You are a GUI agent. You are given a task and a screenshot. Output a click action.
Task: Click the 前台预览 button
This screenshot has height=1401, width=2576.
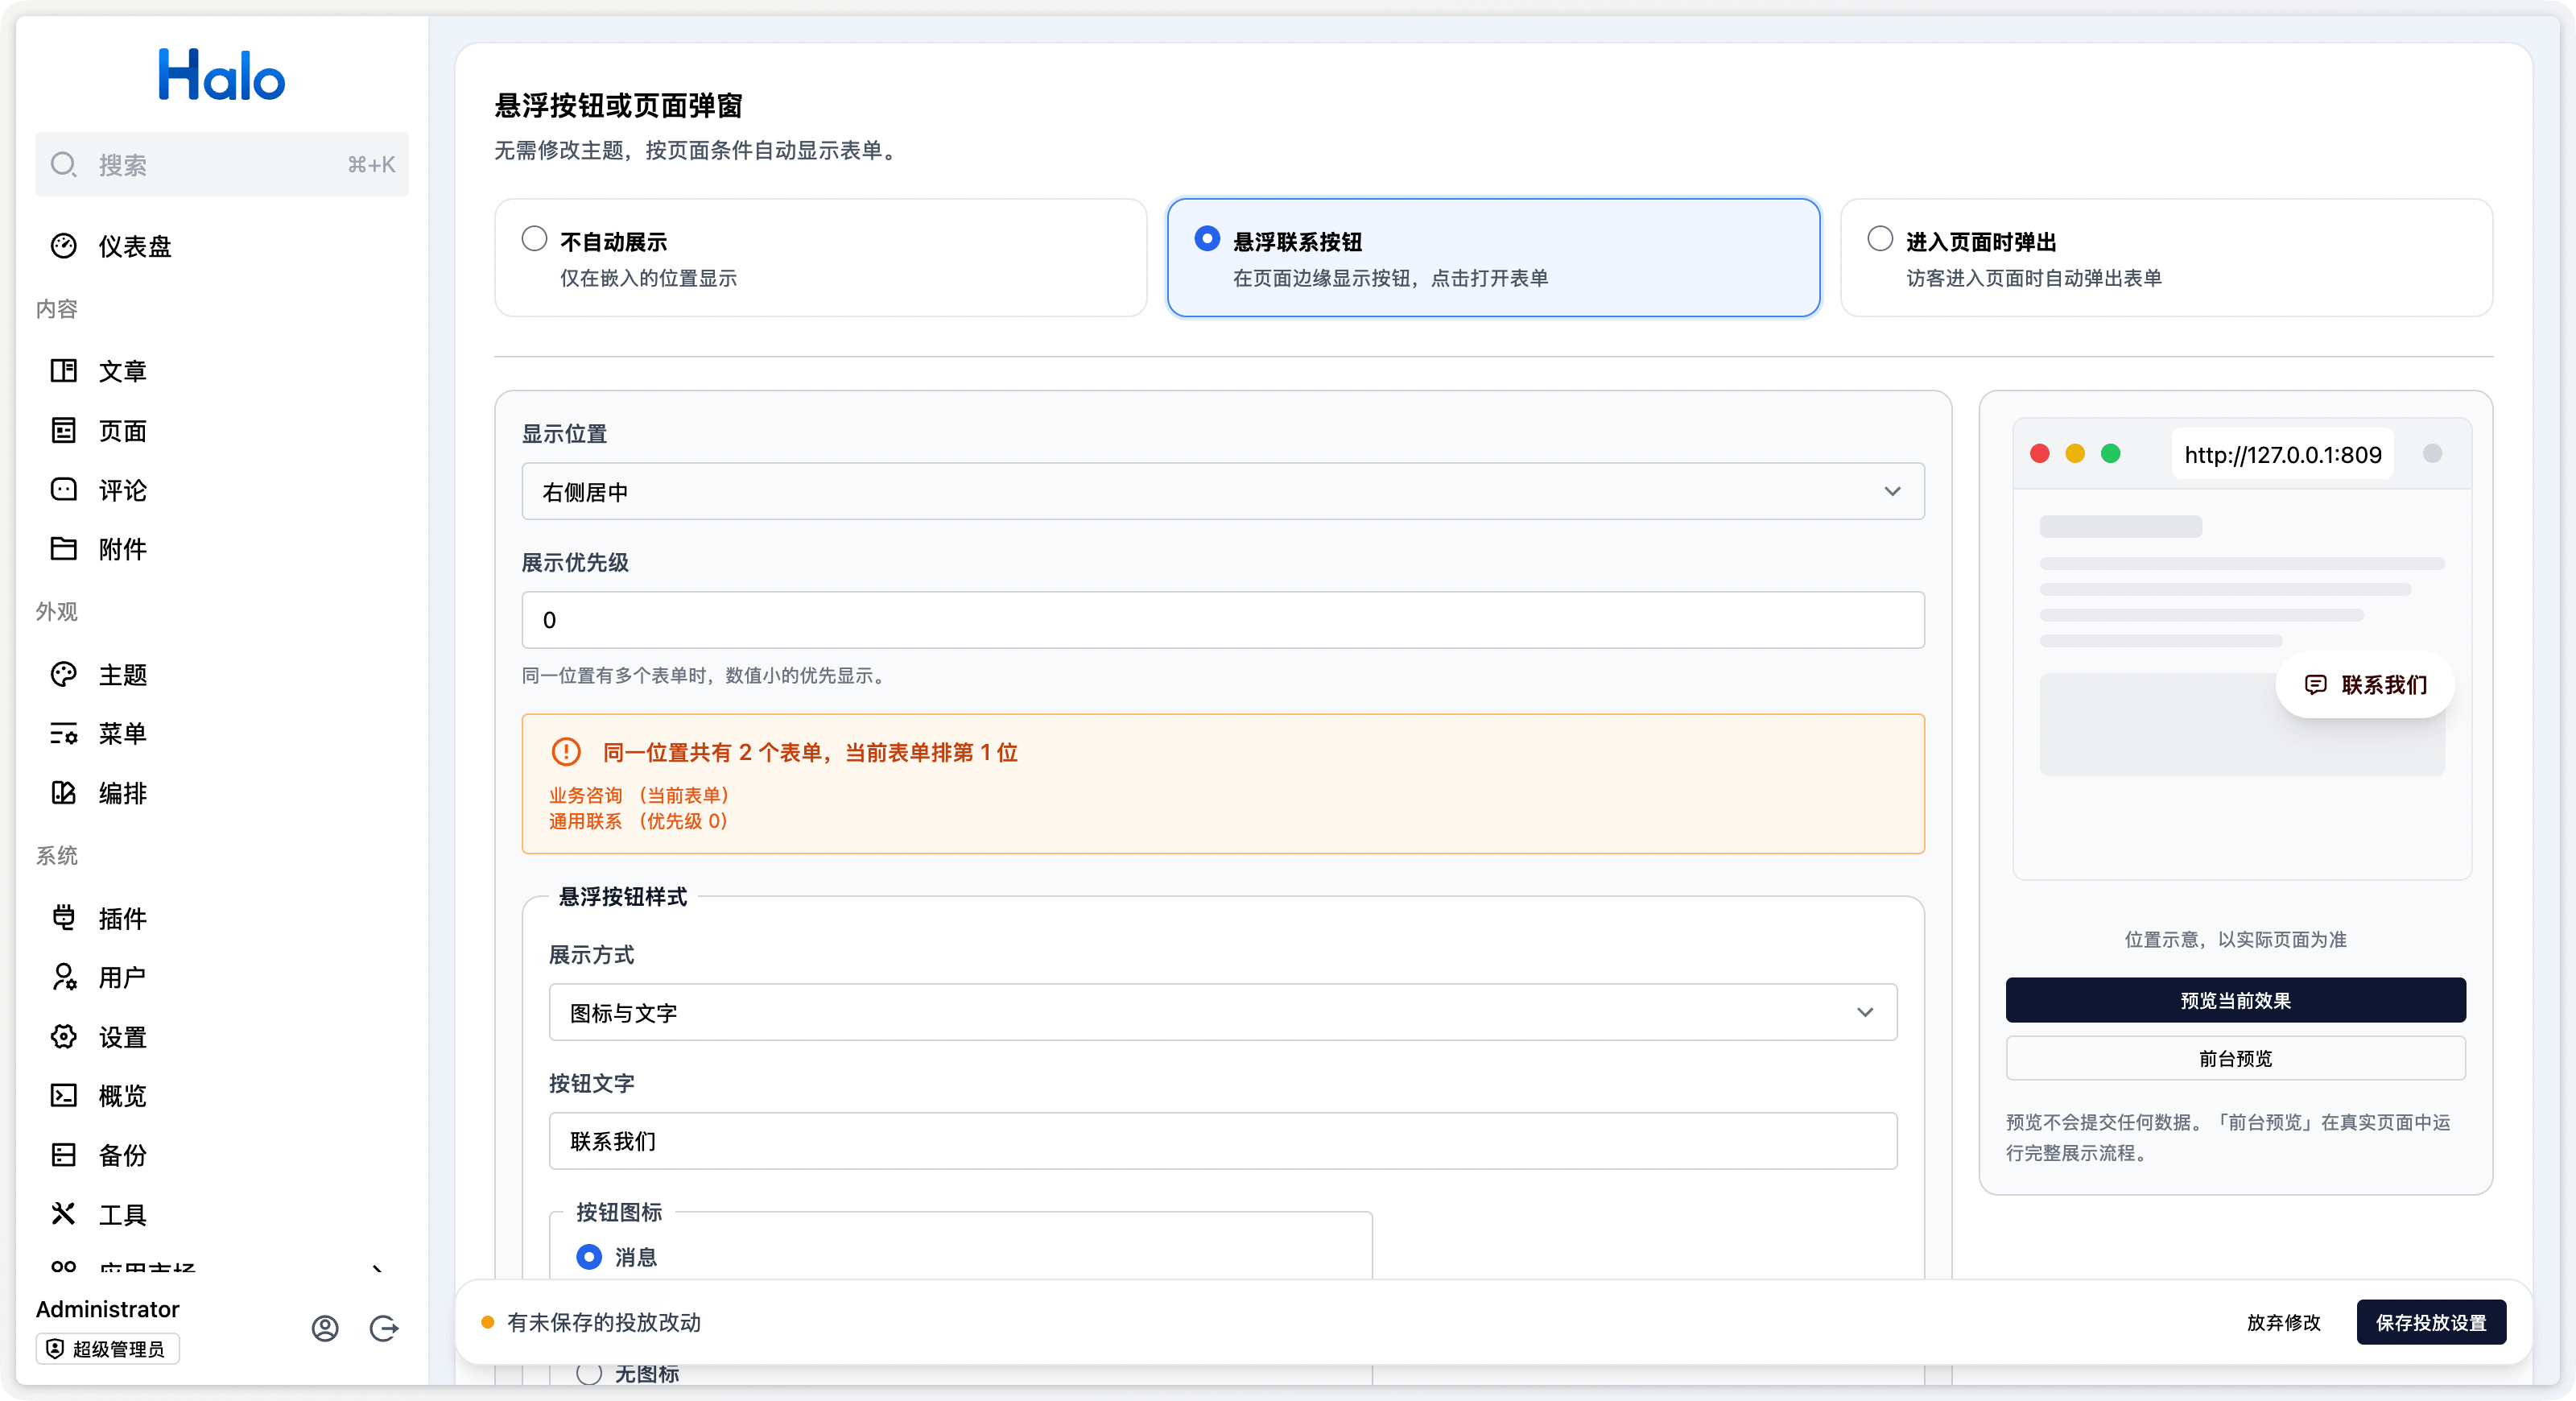(2236, 1058)
